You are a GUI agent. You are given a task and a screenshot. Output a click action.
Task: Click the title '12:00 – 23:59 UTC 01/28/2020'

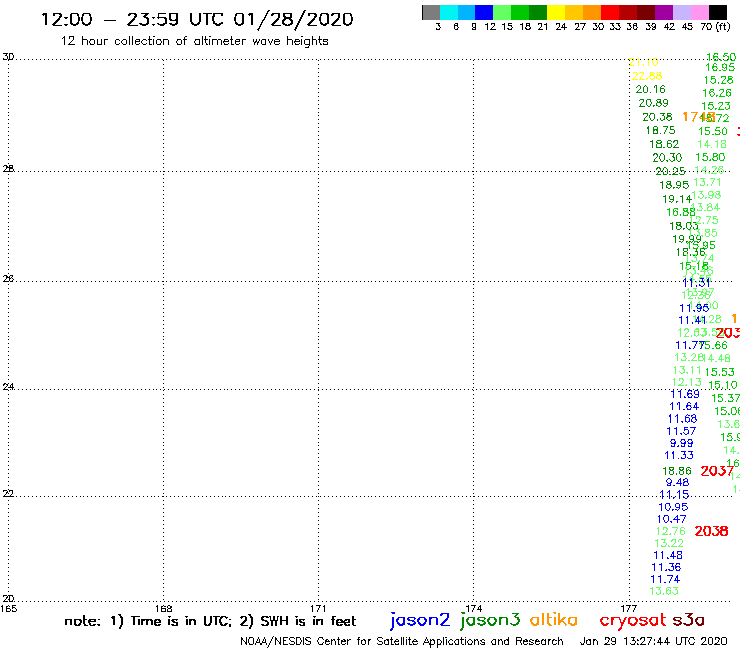point(197,19)
